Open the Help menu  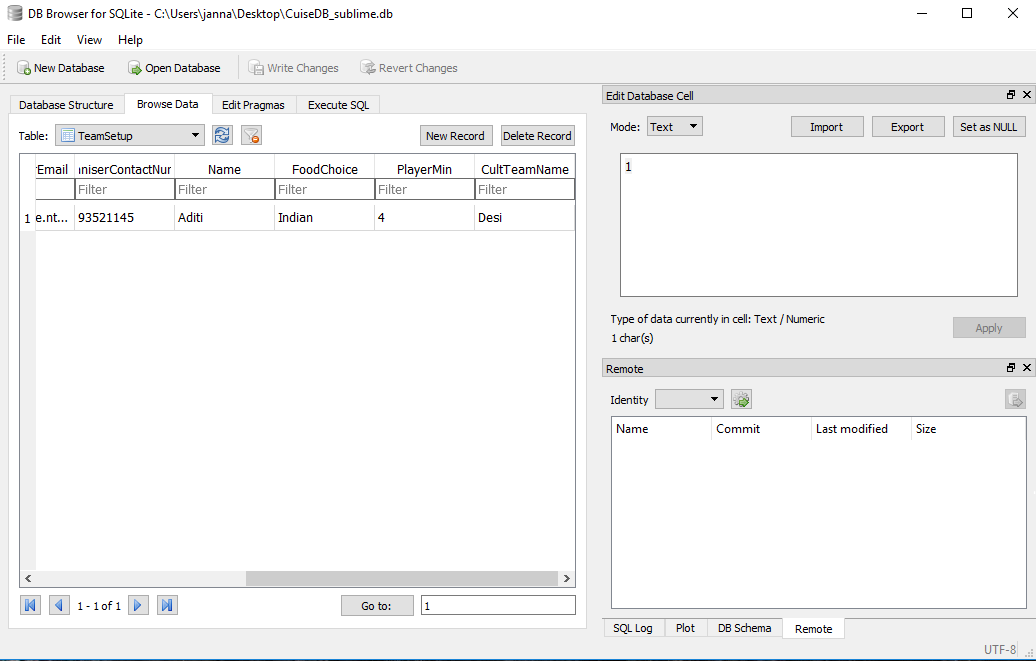click(x=130, y=40)
